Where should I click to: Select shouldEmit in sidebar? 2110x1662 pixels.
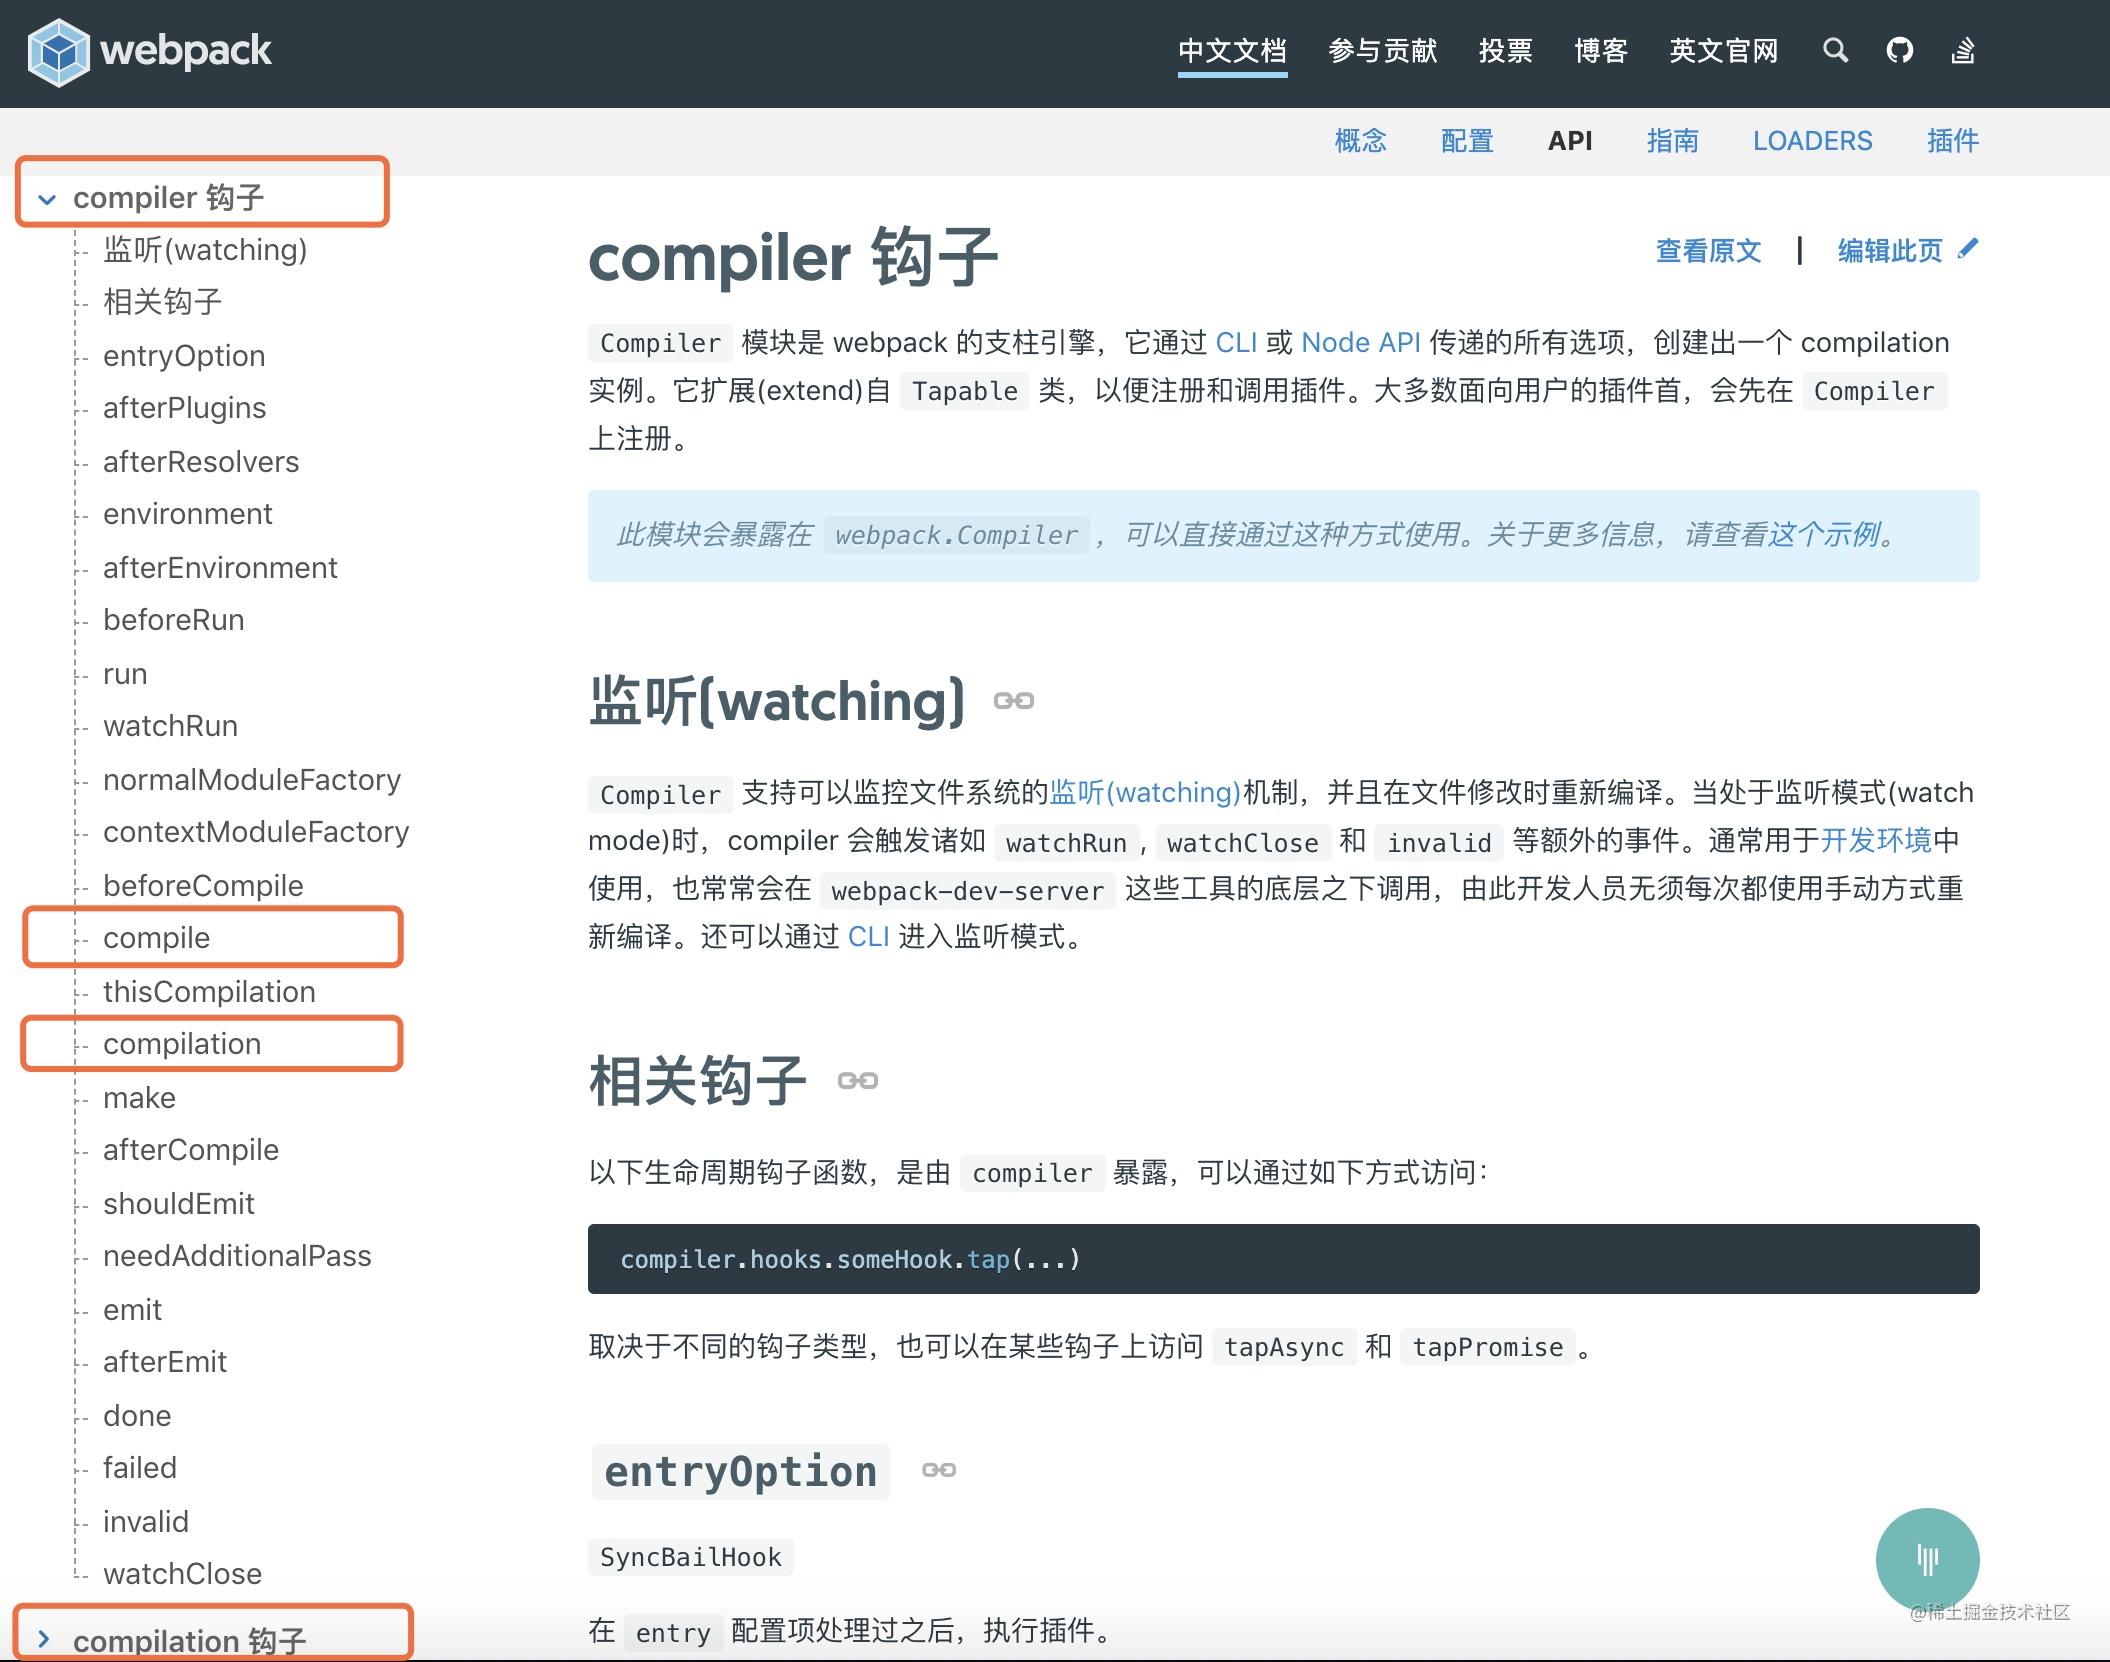179,1204
